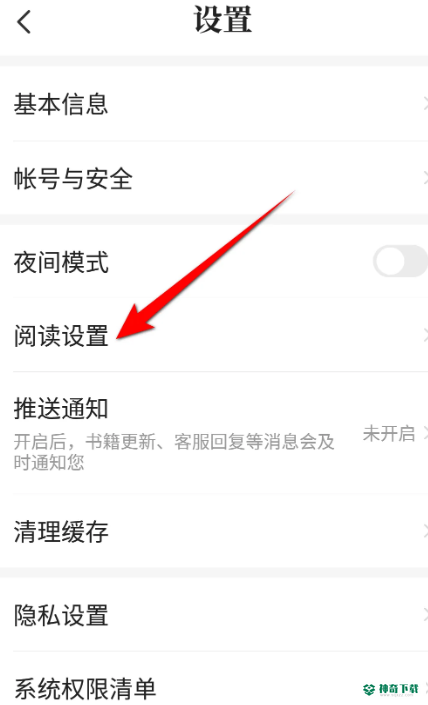
Task: Click the 设置 page title
Action: click(x=223, y=20)
